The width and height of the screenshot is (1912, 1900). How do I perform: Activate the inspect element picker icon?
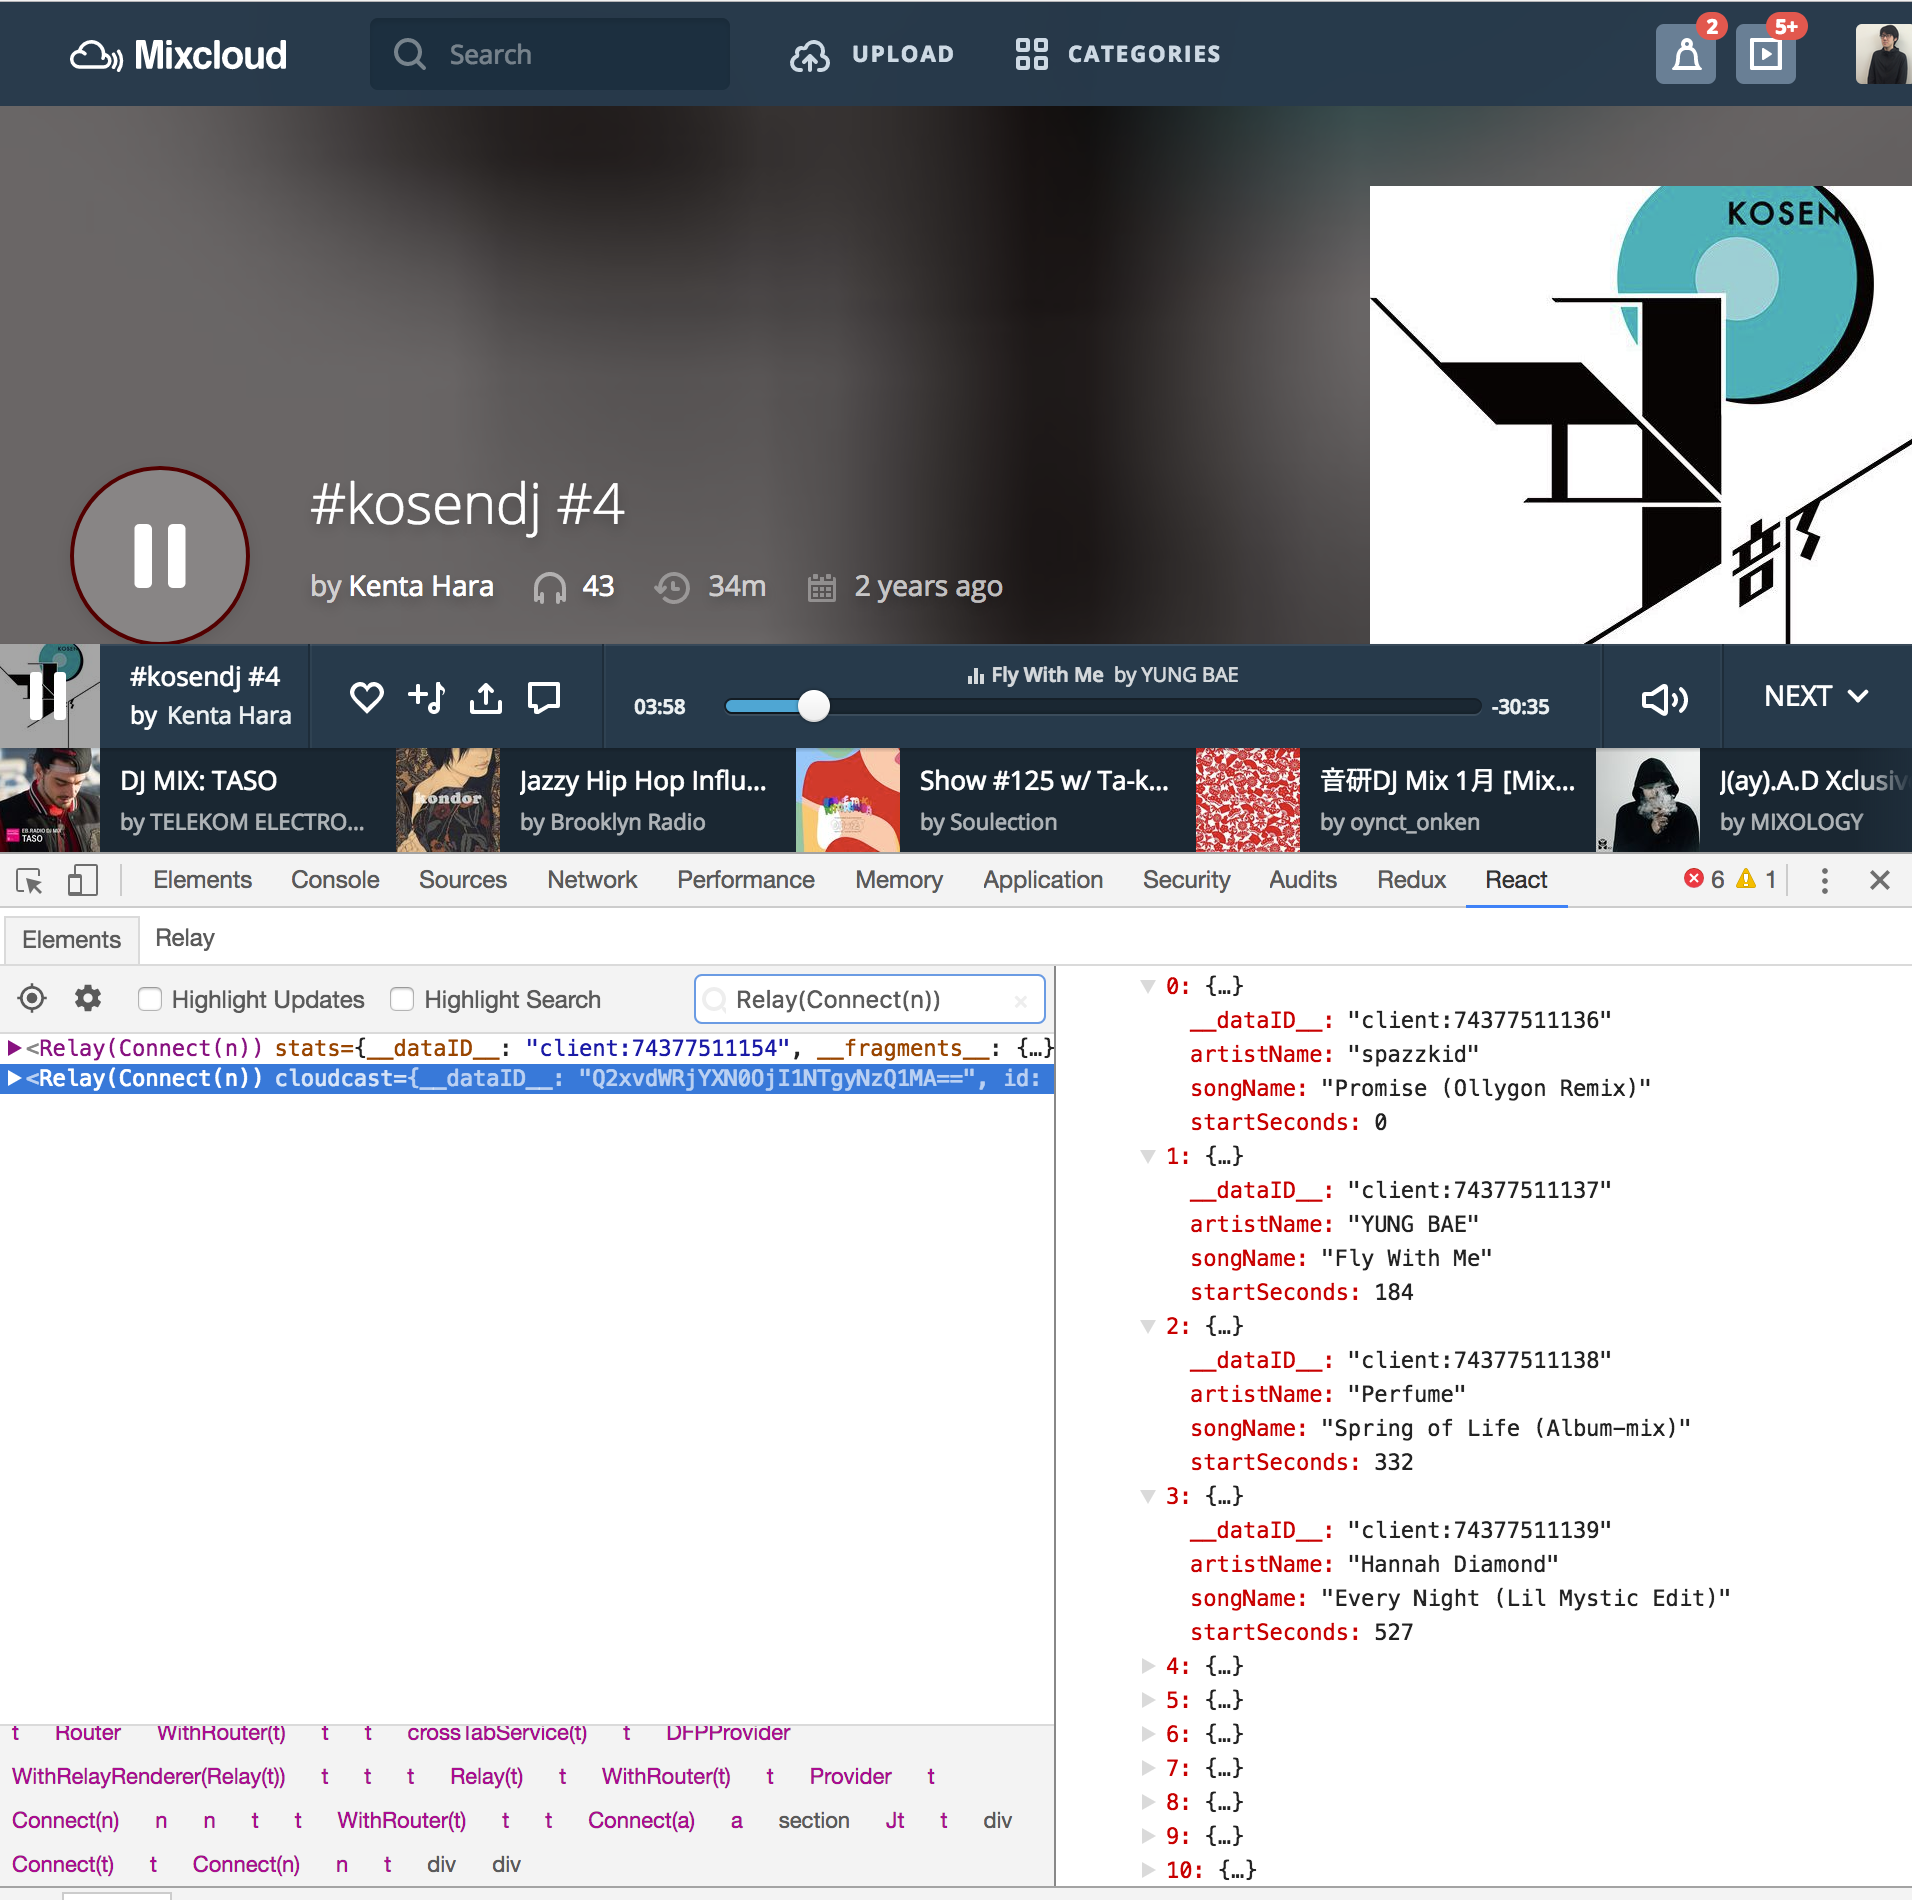[x=29, y=880]
